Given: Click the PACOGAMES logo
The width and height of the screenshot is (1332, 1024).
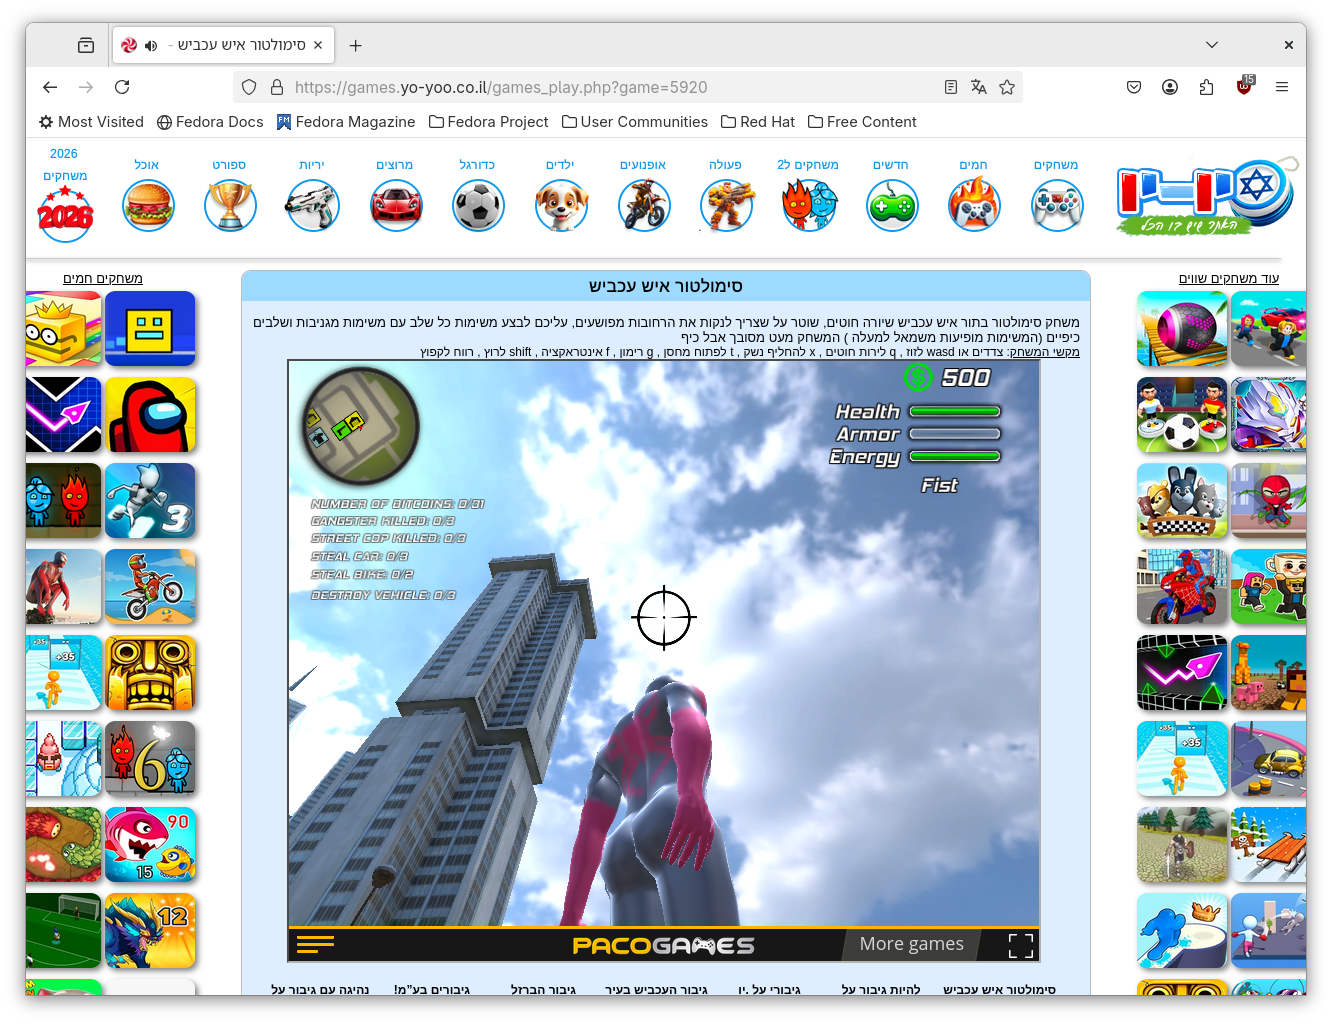Looking at the screenshot, I should 664,945.
